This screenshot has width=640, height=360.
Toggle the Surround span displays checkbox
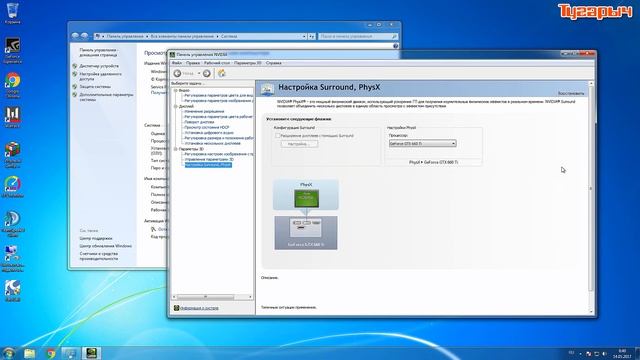pyautogui.click(x=278, y=136)
